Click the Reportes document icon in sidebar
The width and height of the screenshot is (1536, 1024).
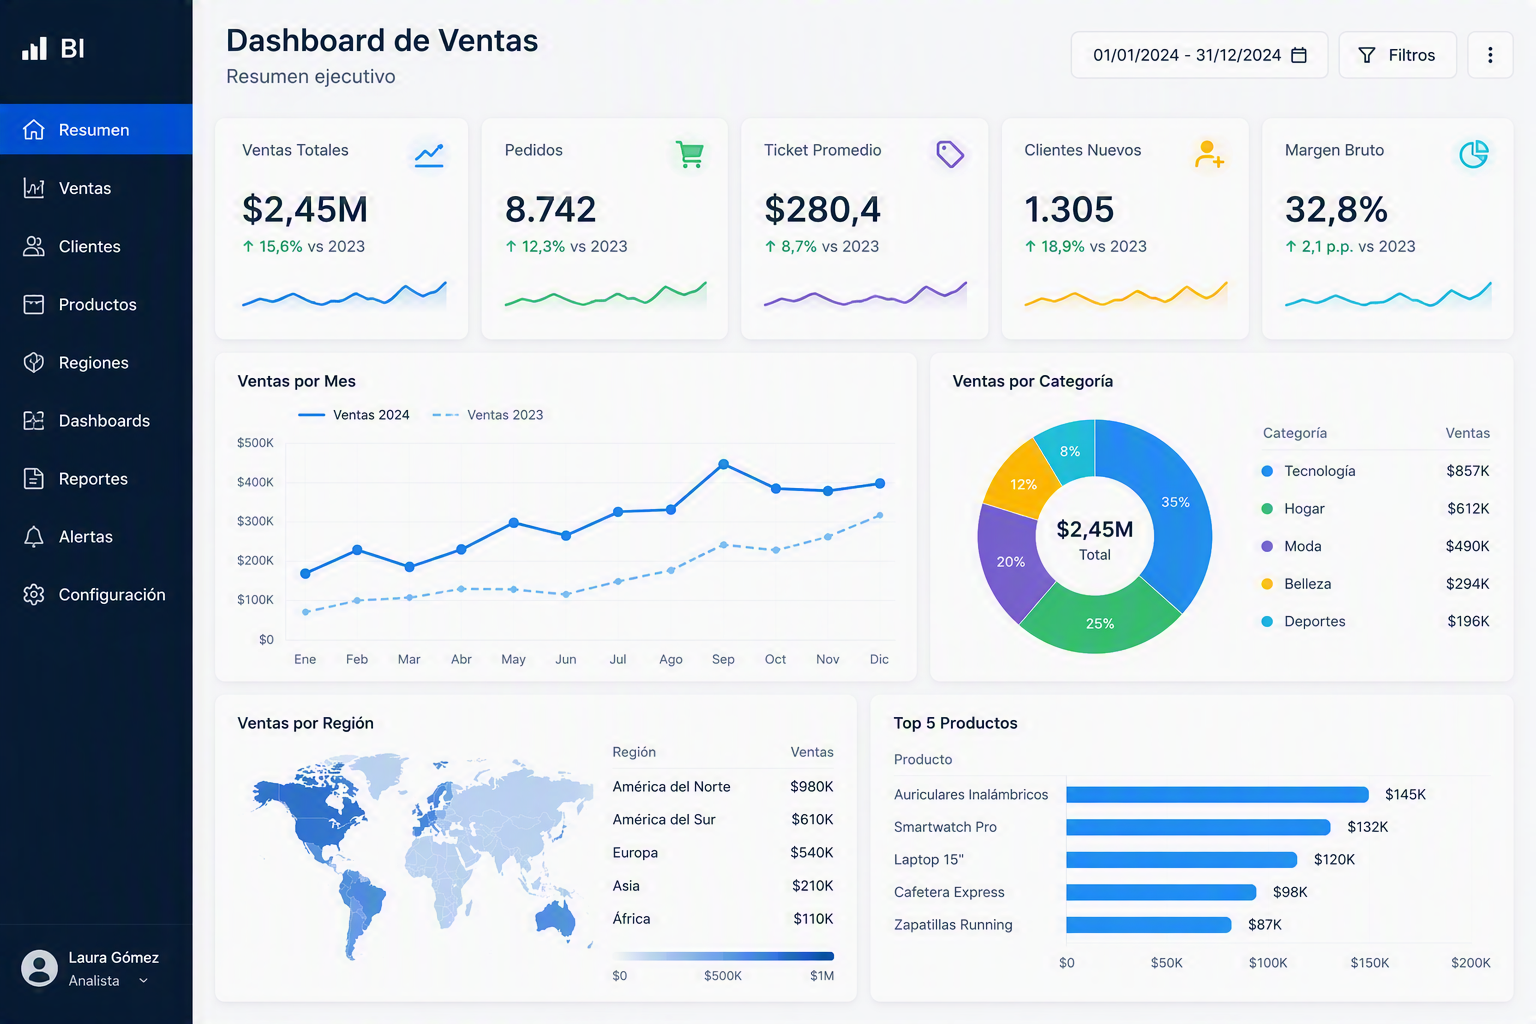34,479
